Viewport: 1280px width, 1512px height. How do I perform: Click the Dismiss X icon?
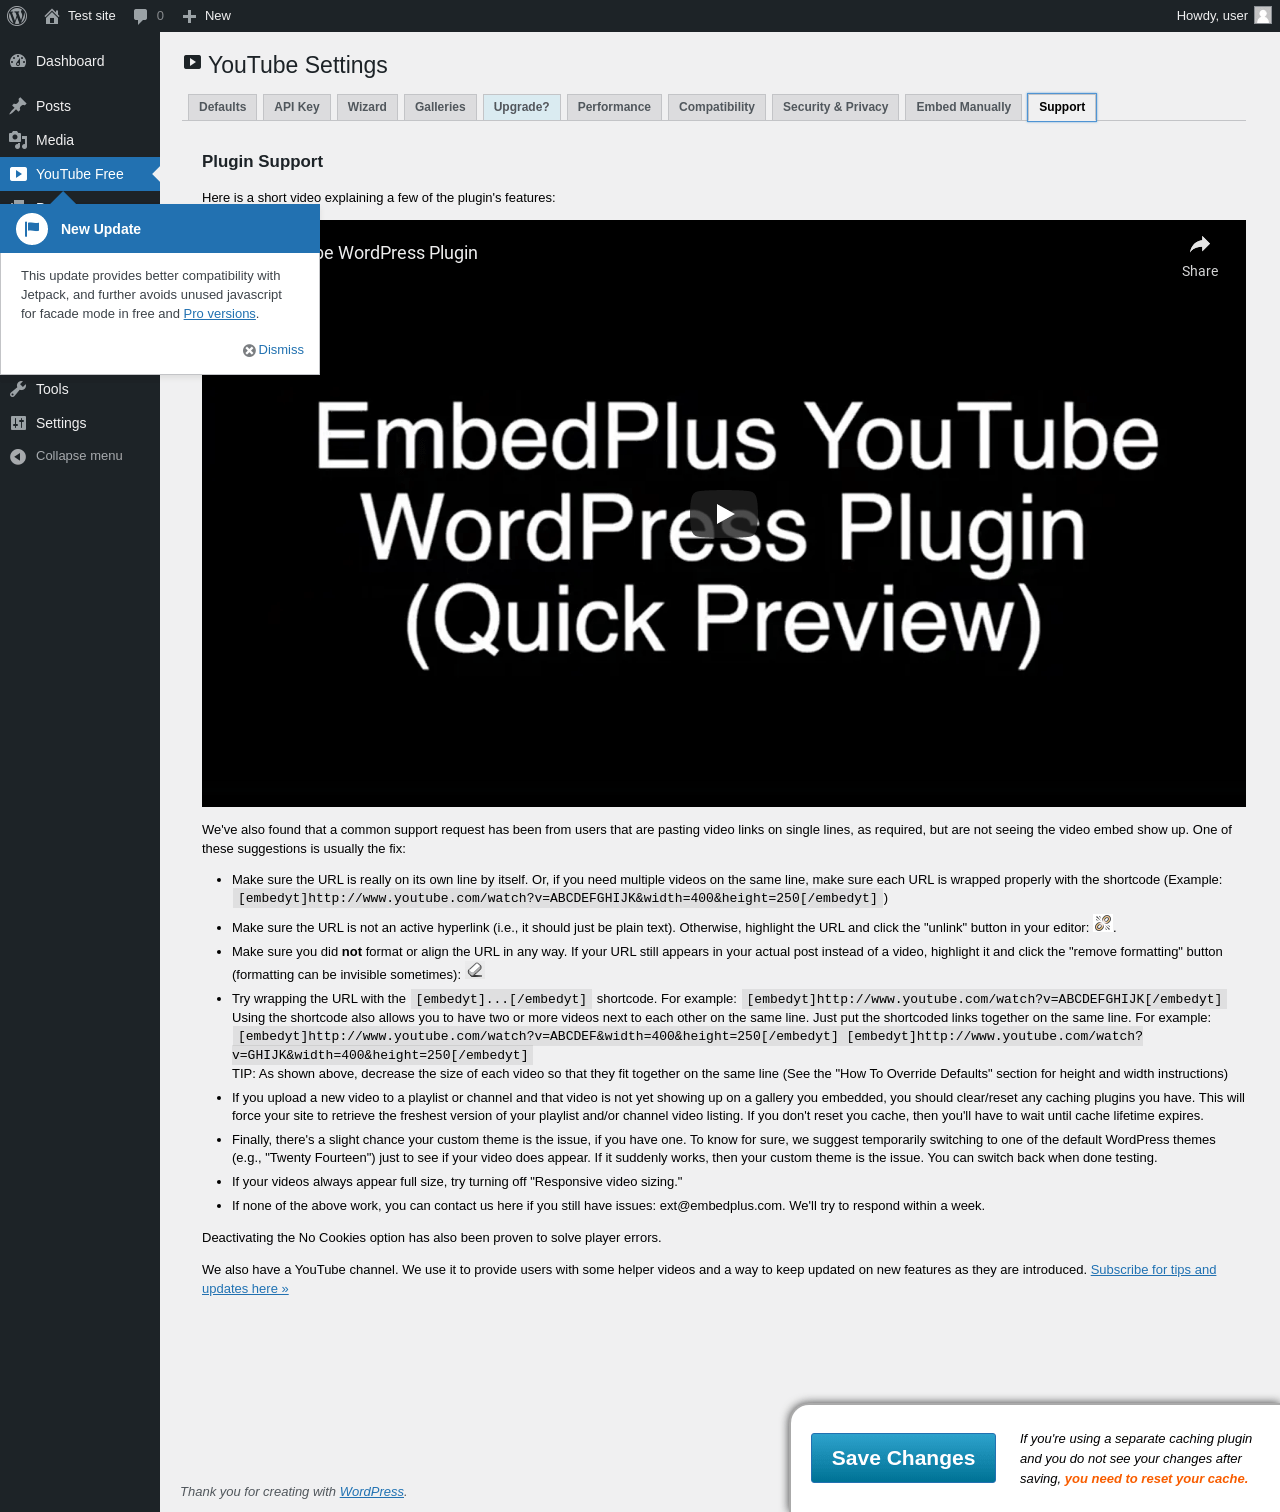249,350
